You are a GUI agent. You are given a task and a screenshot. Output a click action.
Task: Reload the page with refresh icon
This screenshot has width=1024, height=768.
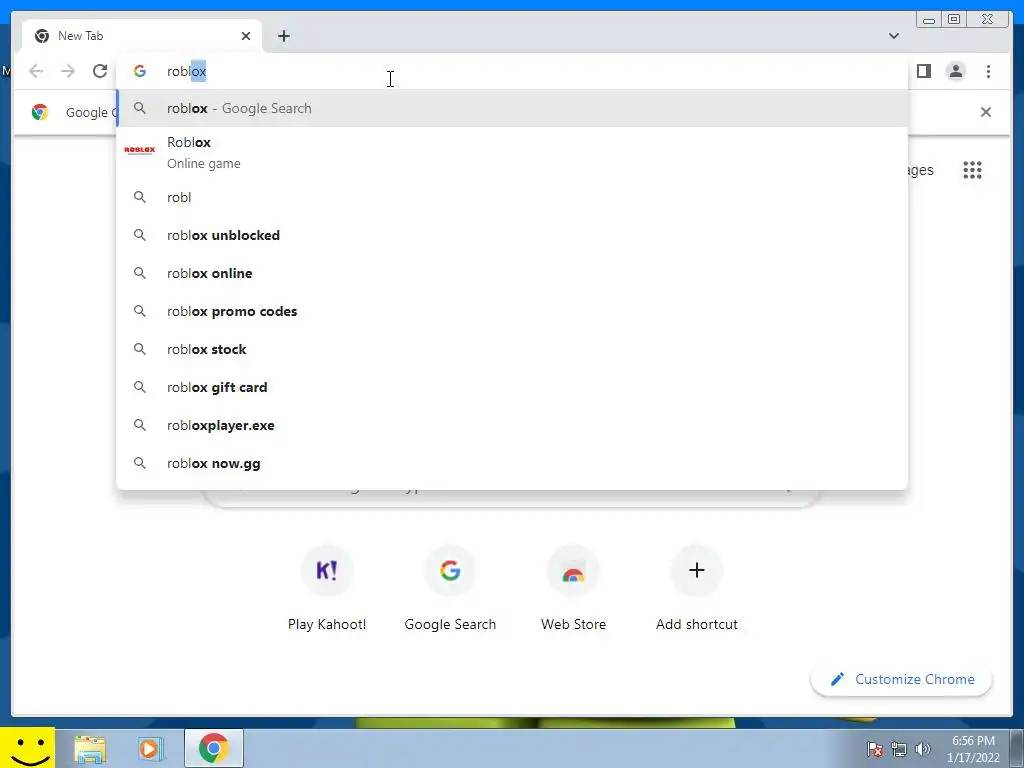99,71
